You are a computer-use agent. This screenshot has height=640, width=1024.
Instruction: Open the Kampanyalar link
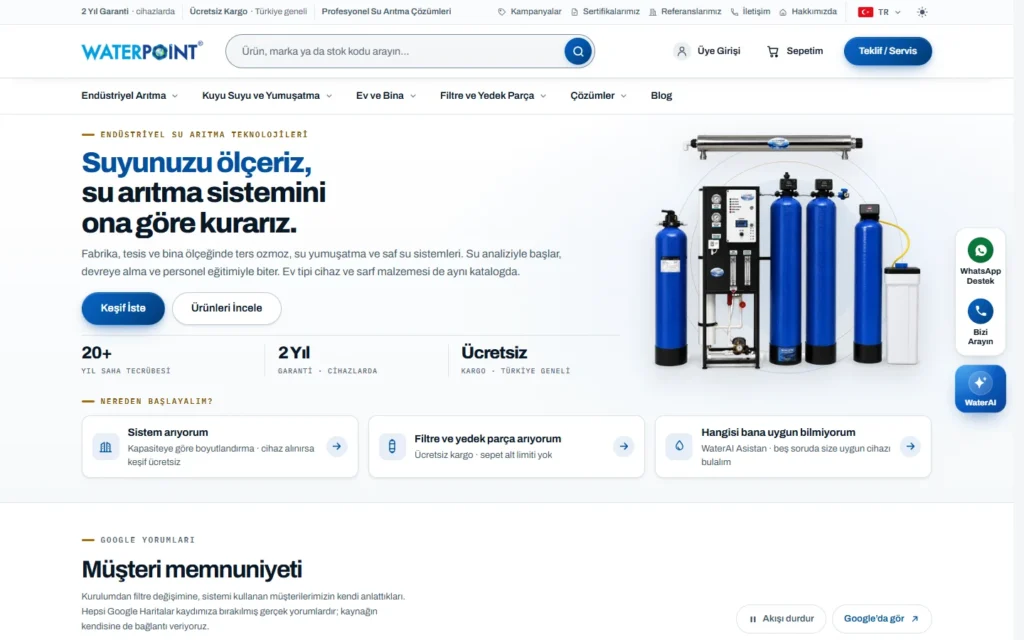(530, 12)
